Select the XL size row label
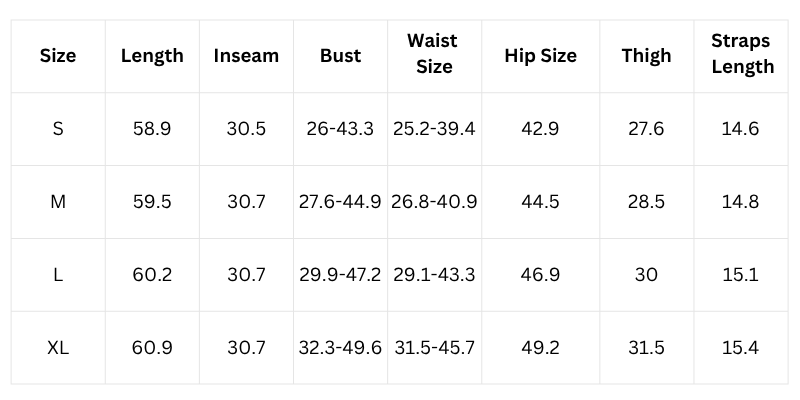Screen dimensions: 800x400 pyautogui.click(x=58, y=348)
